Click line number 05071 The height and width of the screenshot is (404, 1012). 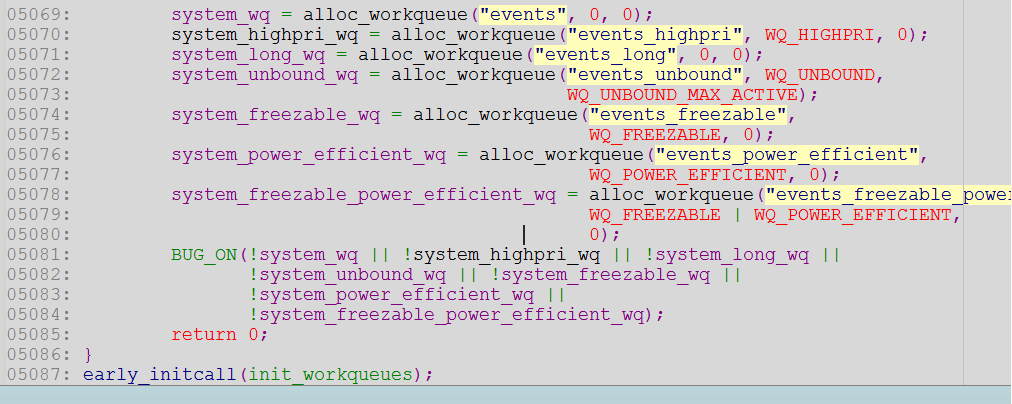(x=37, y=54)
